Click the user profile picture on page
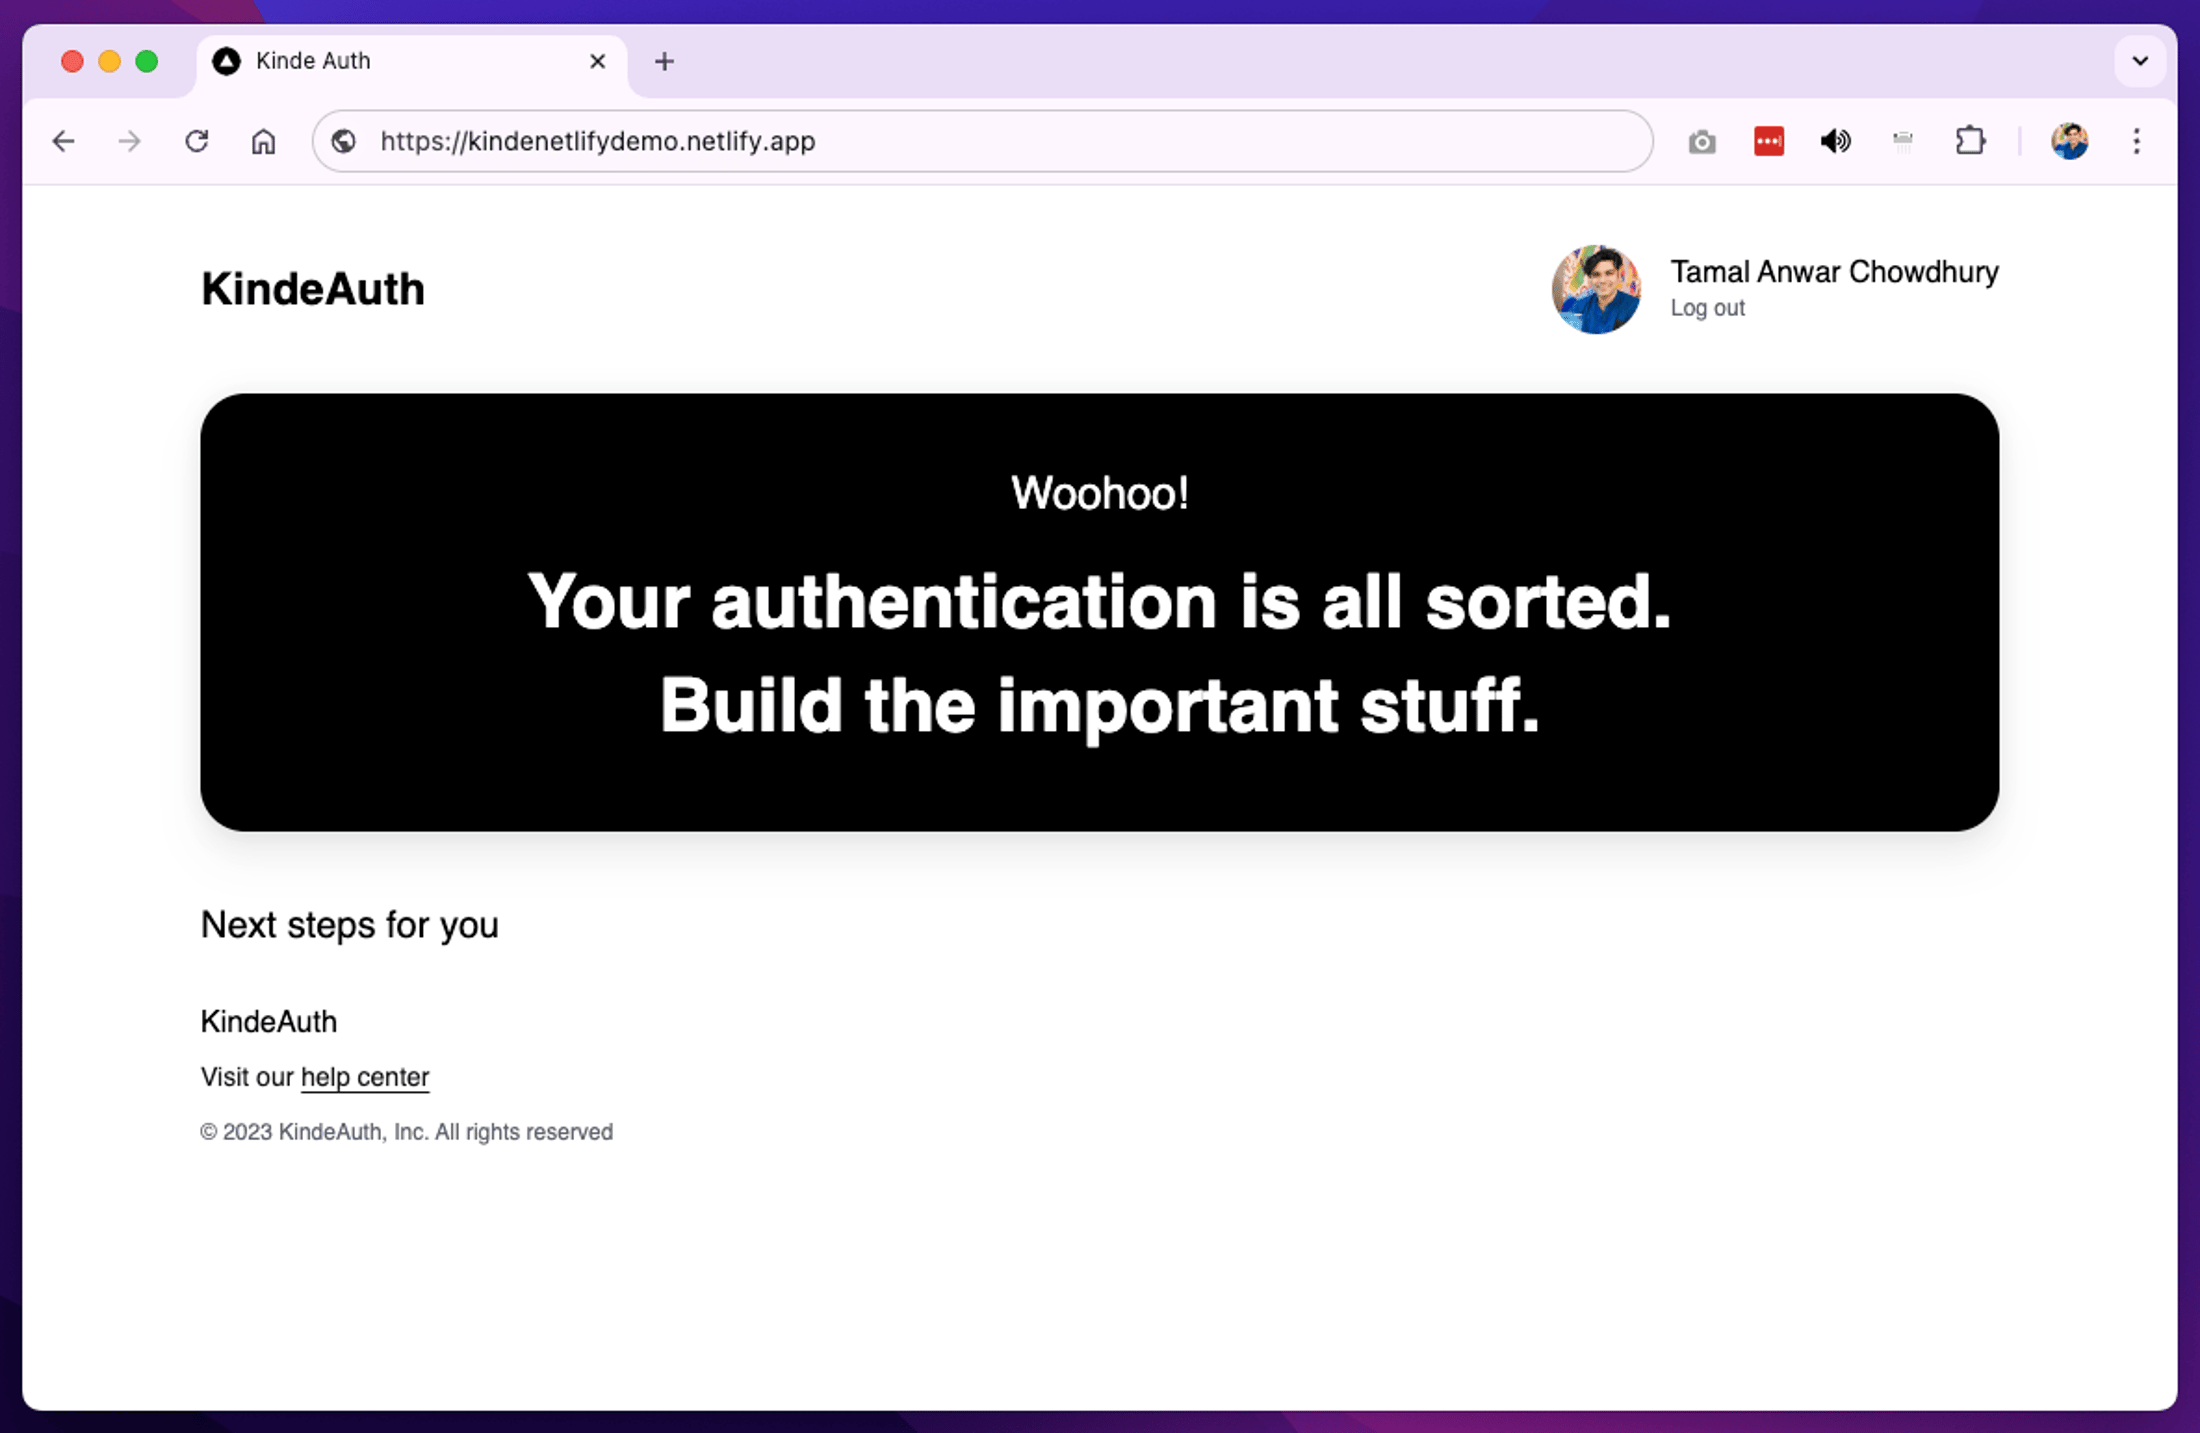2200x1433 pixels. [x=1595, y=289]
